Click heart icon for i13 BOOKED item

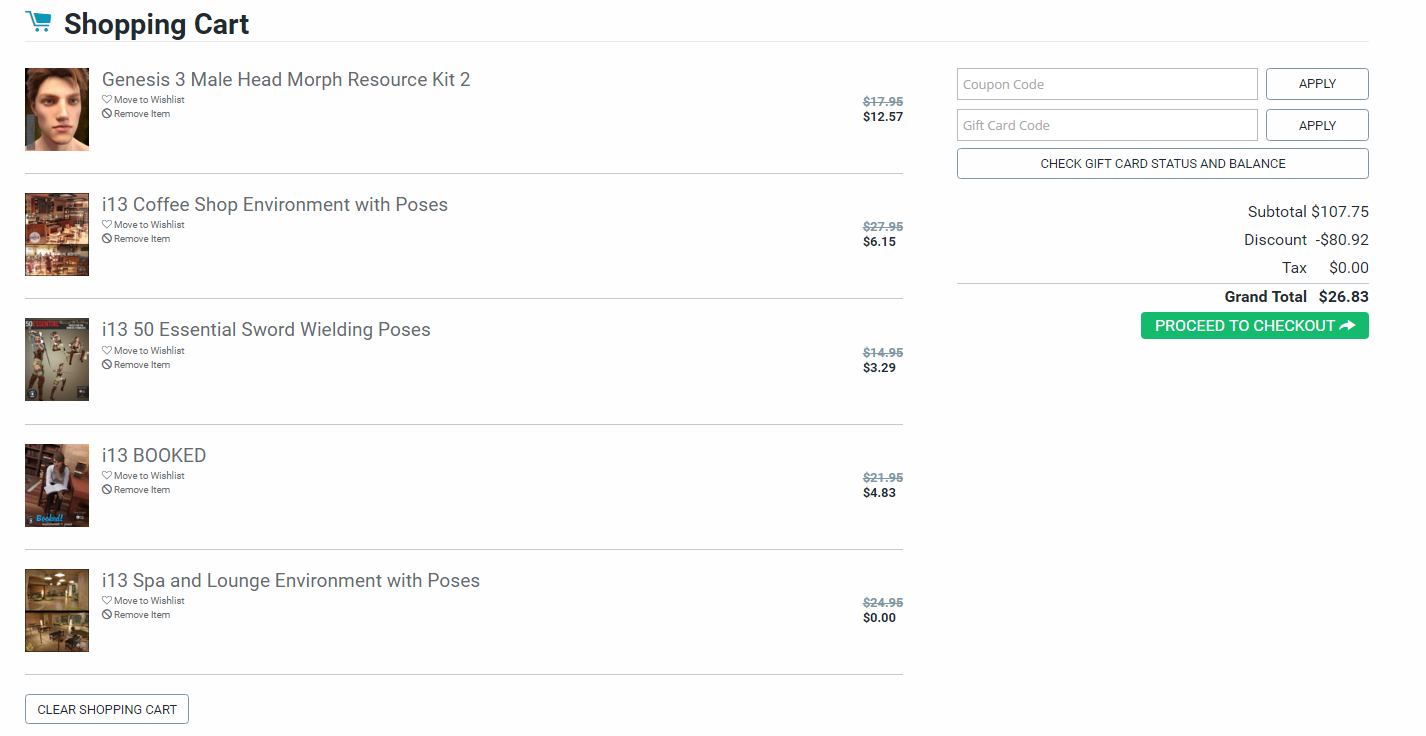pyautogui.click(x=107, y=476)
